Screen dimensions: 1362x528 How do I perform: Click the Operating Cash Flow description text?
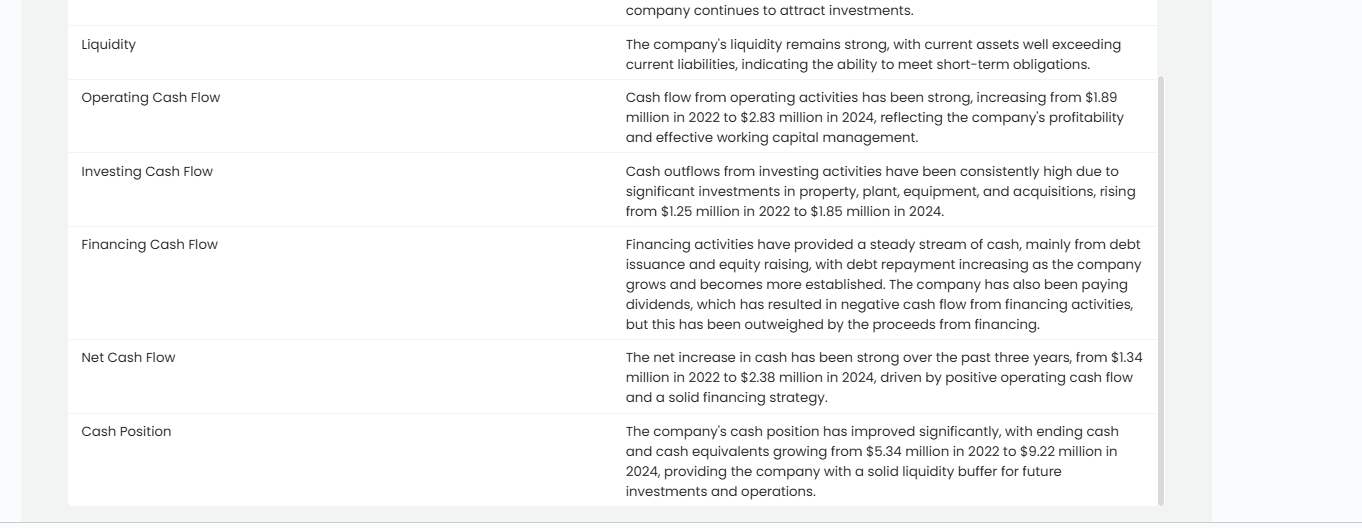875,117
